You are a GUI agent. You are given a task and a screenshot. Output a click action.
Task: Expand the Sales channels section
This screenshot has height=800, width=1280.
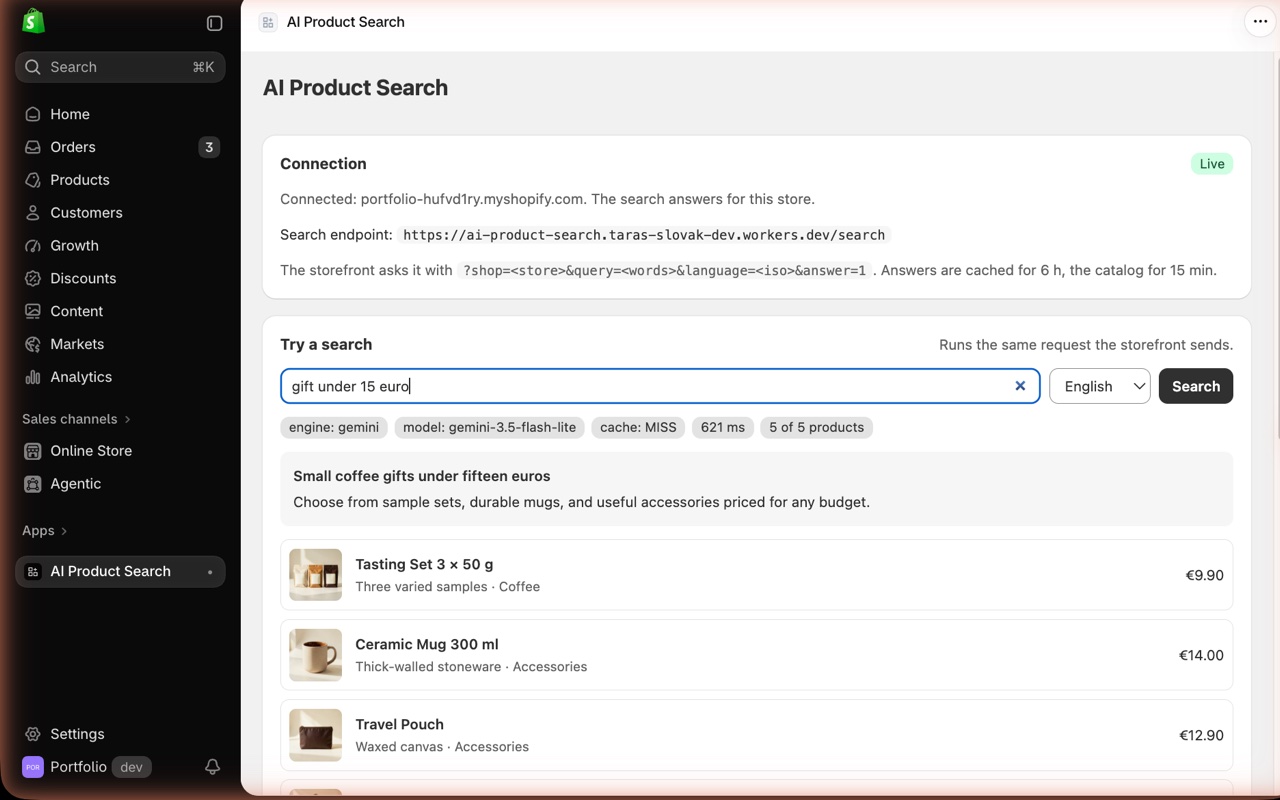click(x=76, y=419)
